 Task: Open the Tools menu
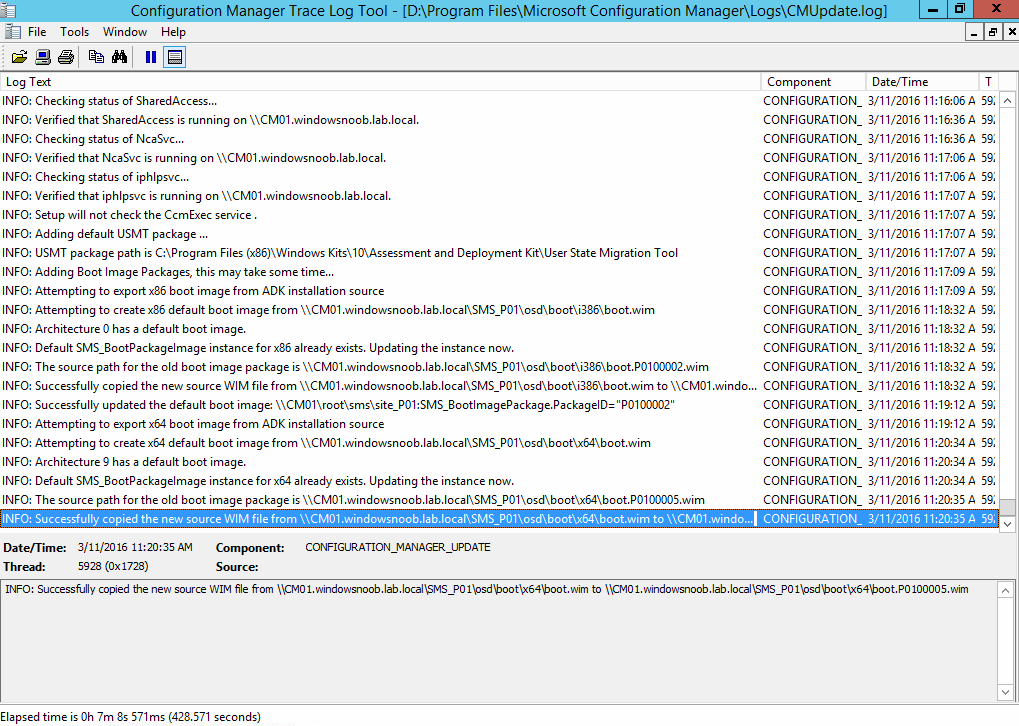click(x=75, y=32)
